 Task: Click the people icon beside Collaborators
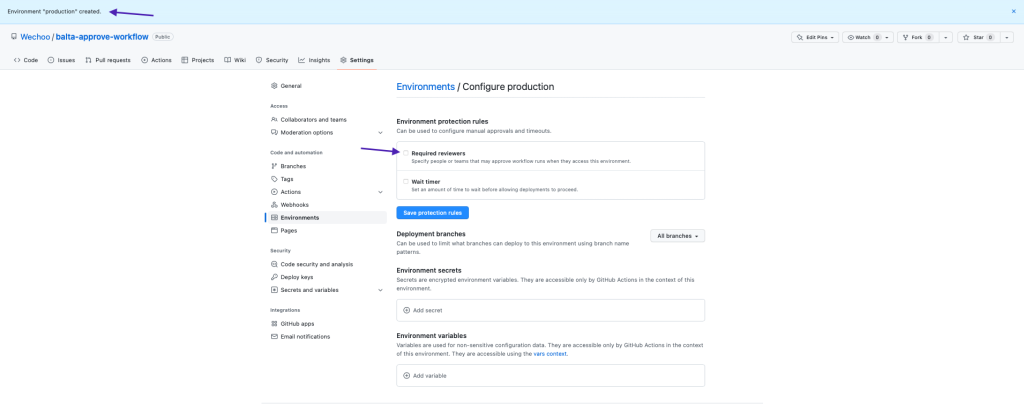274,120
